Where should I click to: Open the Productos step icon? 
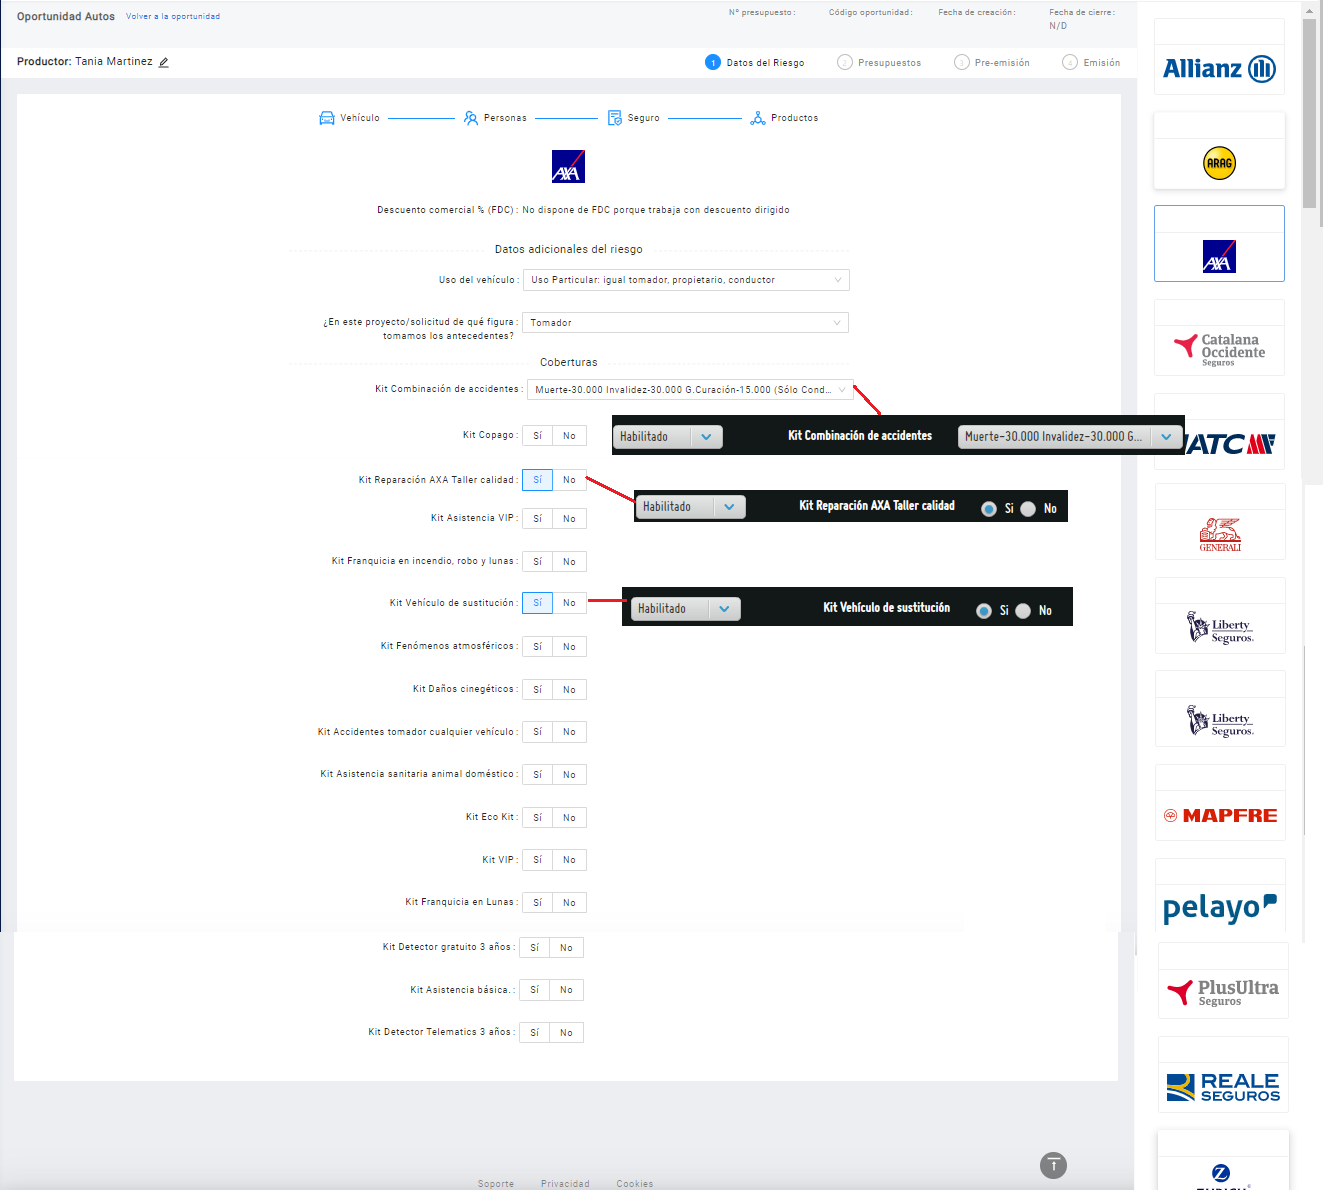click(758, 118)
